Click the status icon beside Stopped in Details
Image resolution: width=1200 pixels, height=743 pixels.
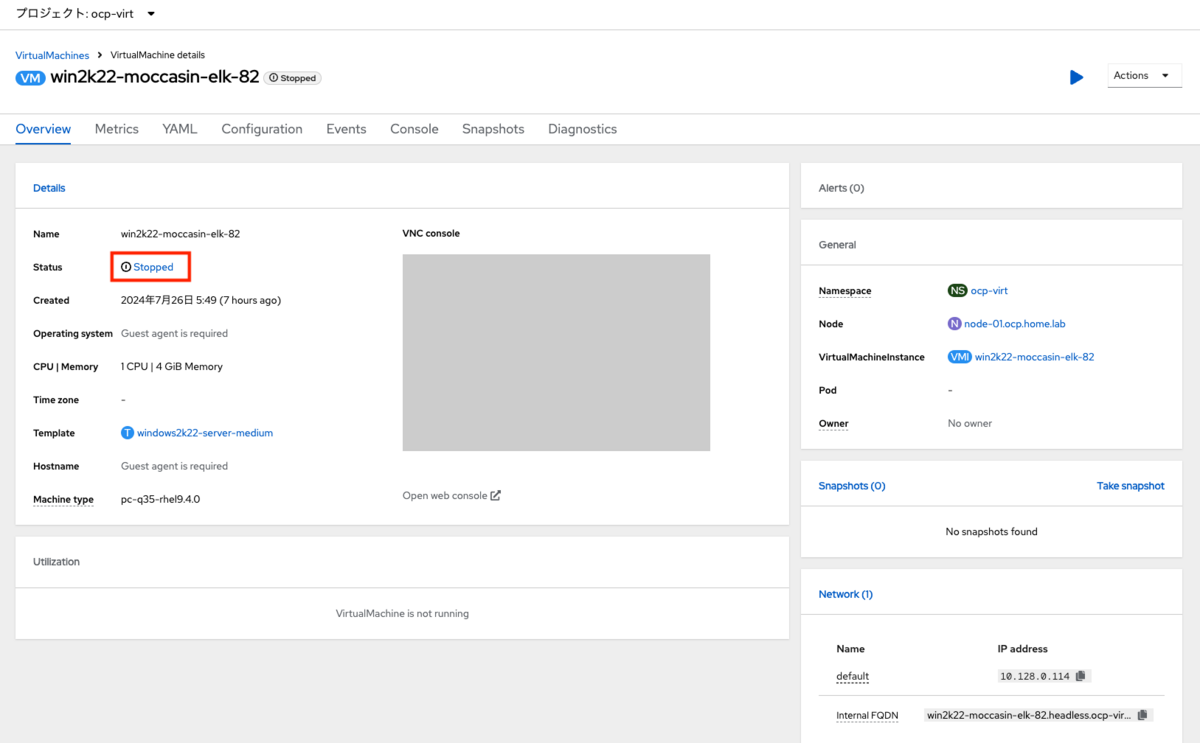[126, 267]
